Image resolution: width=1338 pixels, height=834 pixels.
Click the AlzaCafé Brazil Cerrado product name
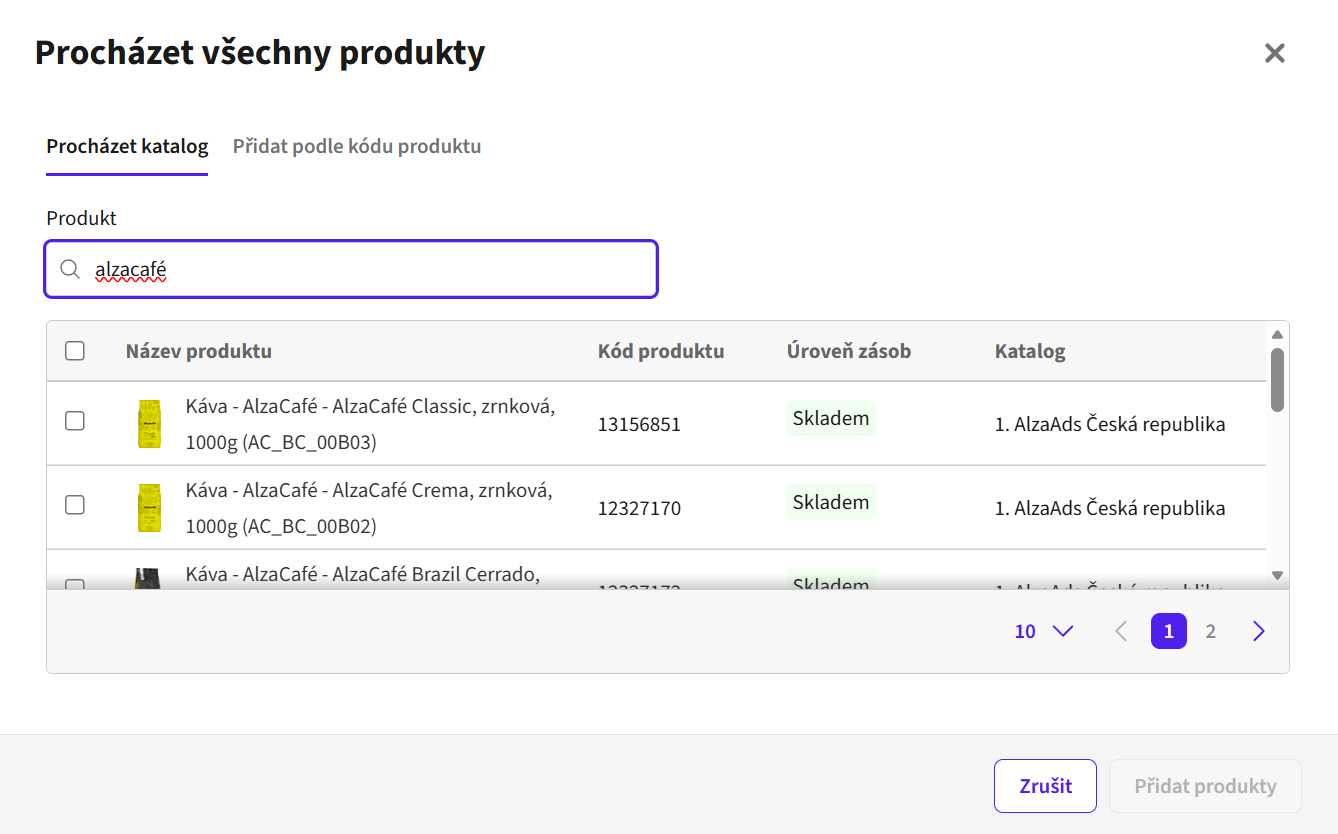coord(363,575)
